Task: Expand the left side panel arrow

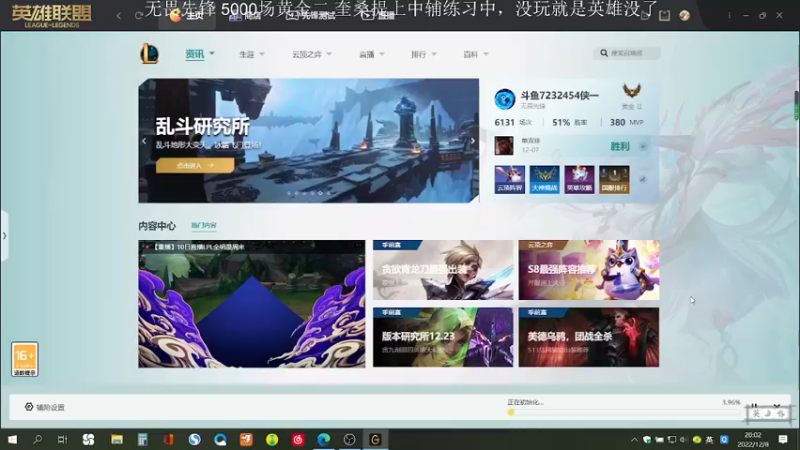Action: pyautogui.click(x=4, y=236)
